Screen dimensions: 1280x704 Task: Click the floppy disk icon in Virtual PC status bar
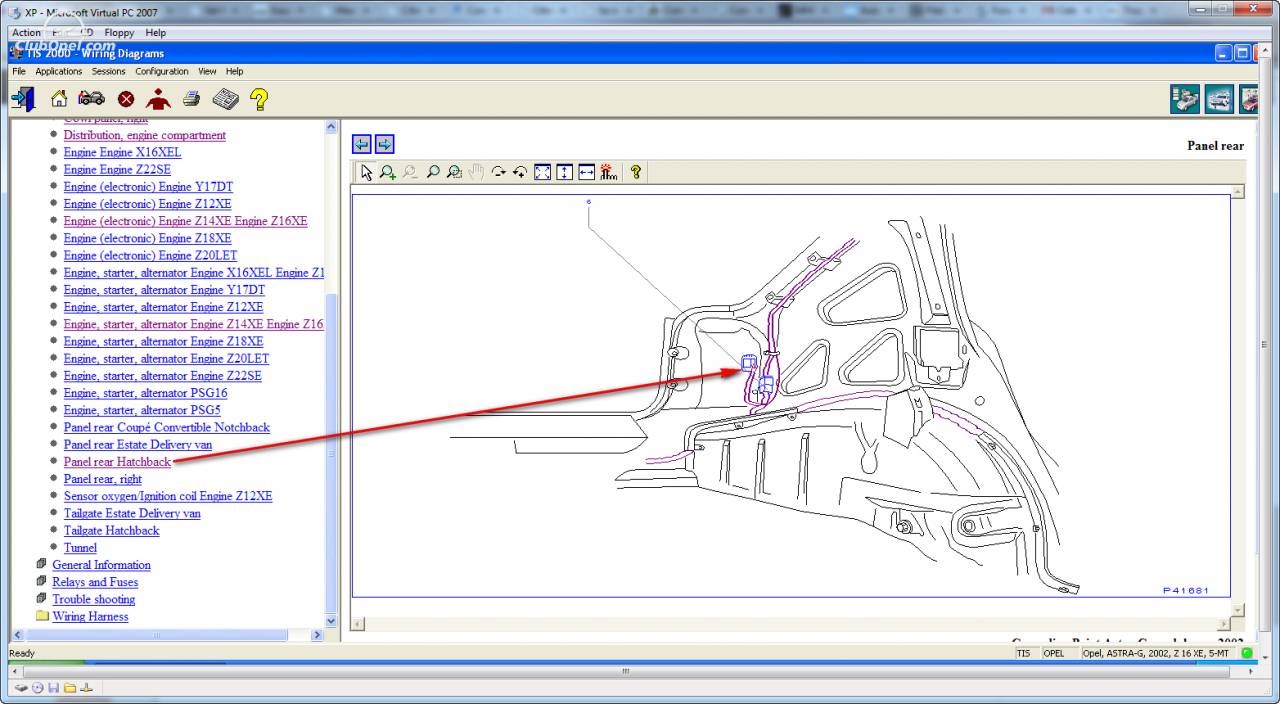(x=54, y=688)
